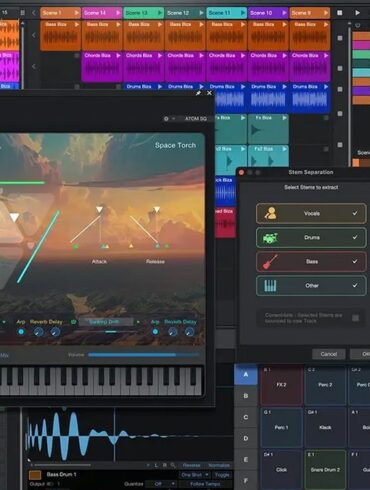Open the Quantize Off dropdown
Image resolution: width=370 pixels, height=490 pixels.
tap(161, 484)
